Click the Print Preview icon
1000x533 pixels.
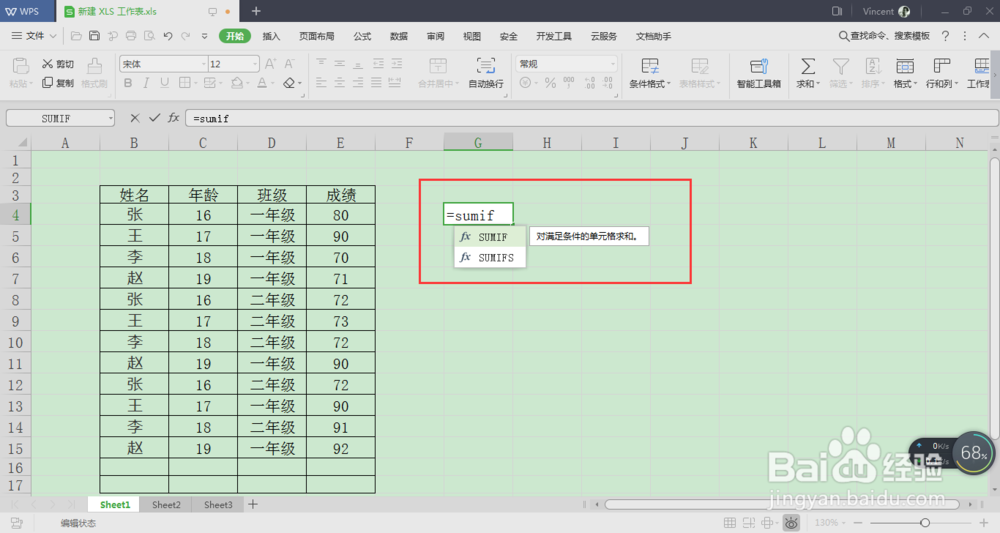(149, 36)
